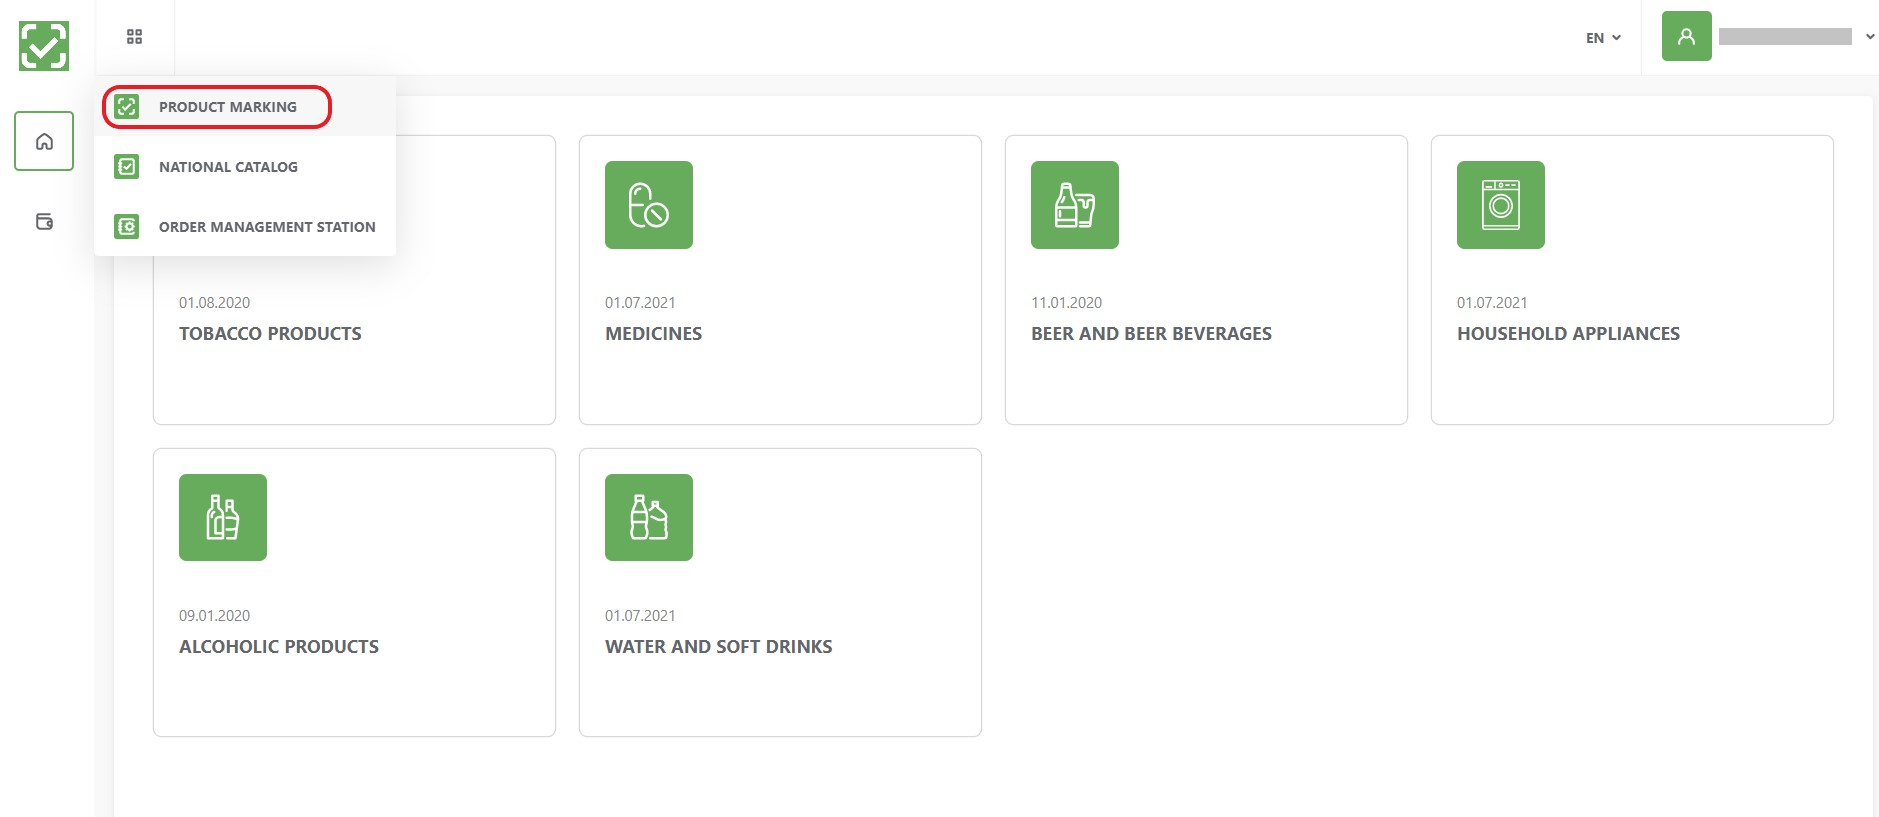
Task: Click the Alcoholic Products bottles icon
Action: [x=223, y=517]
